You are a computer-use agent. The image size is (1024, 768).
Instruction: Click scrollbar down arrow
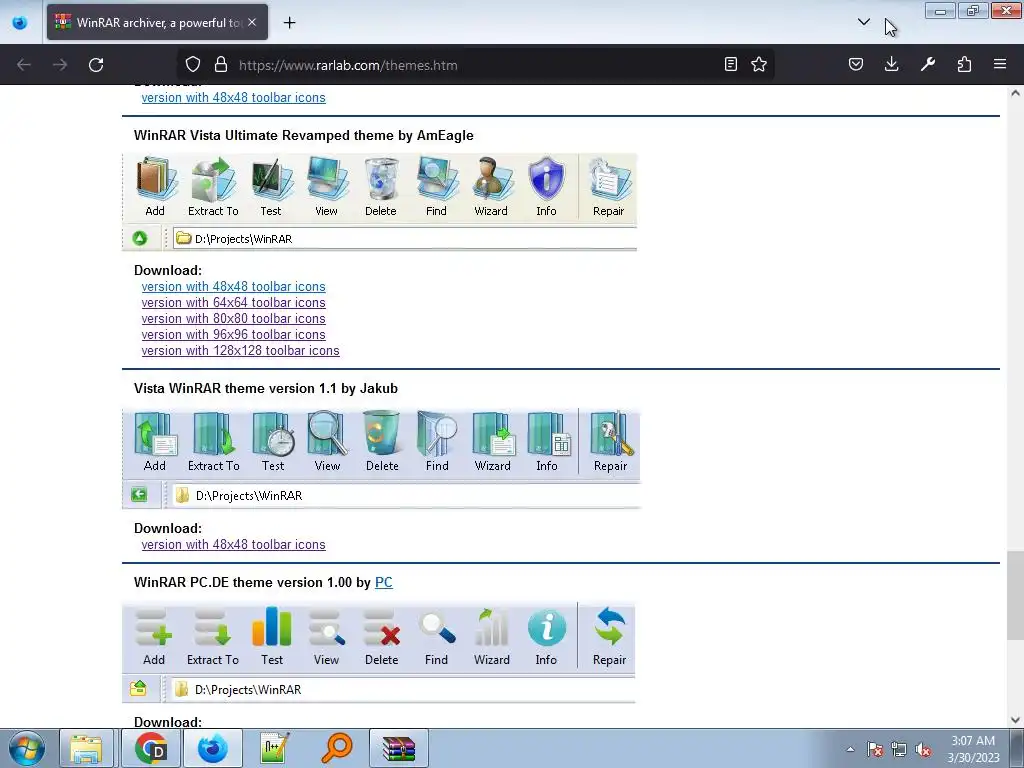1015,720
